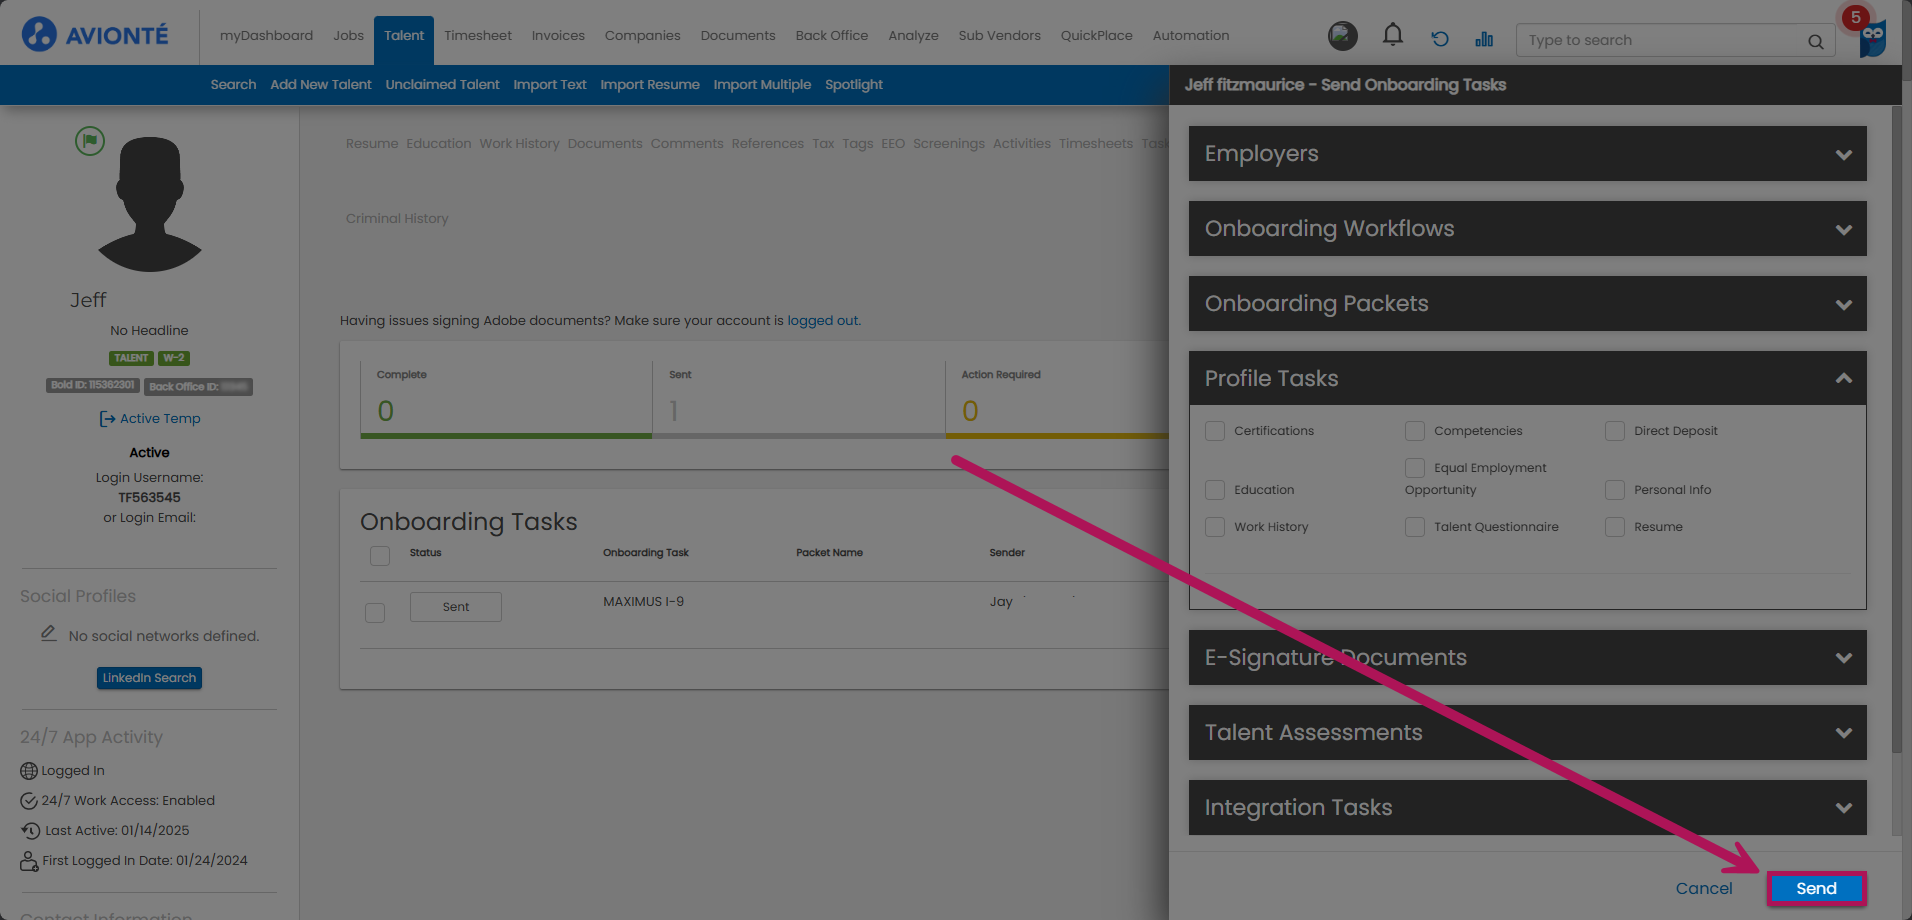This screenshot has width=1912, height=920.
Task: Open the Back Office menu
Action: (832, 36)
